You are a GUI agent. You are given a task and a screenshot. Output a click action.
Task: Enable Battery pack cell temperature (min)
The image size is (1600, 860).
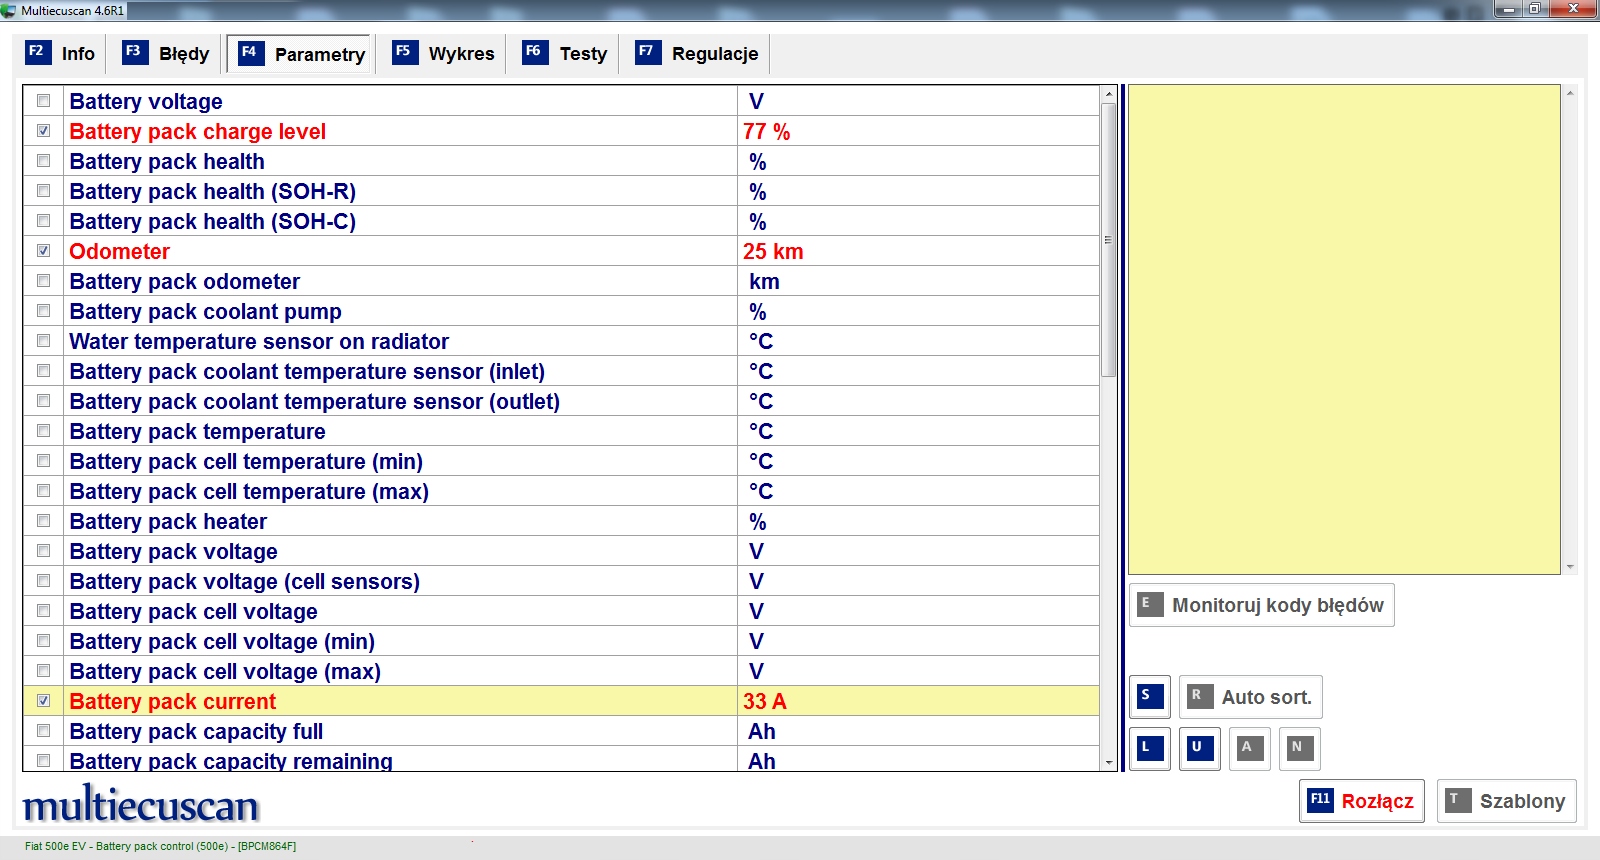click(43, 461)
